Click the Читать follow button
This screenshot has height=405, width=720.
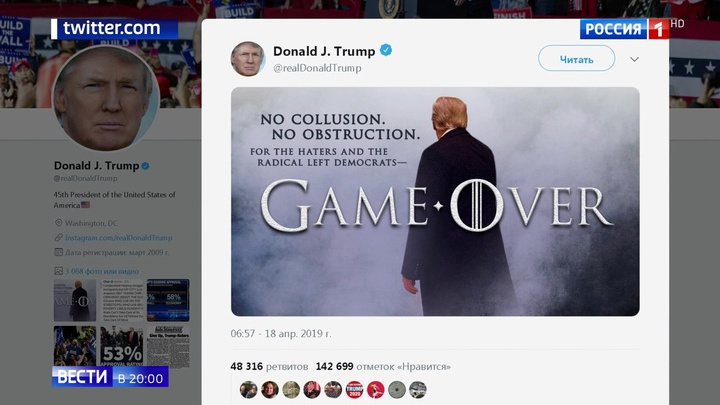(x=576, y=58)
